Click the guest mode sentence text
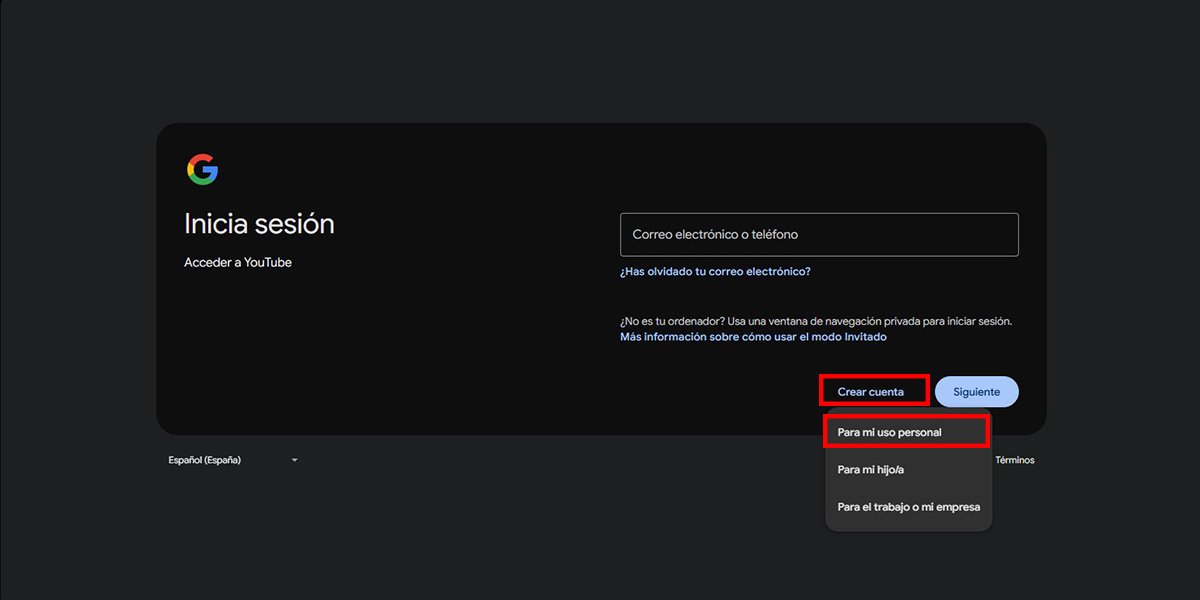Screen dimensions: 1200x600 tap(816, 321)
